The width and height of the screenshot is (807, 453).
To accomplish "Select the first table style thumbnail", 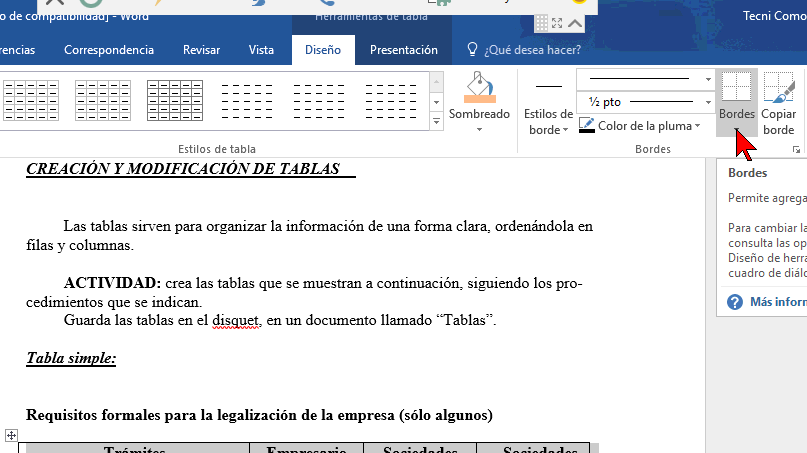I will pos(31,100).
